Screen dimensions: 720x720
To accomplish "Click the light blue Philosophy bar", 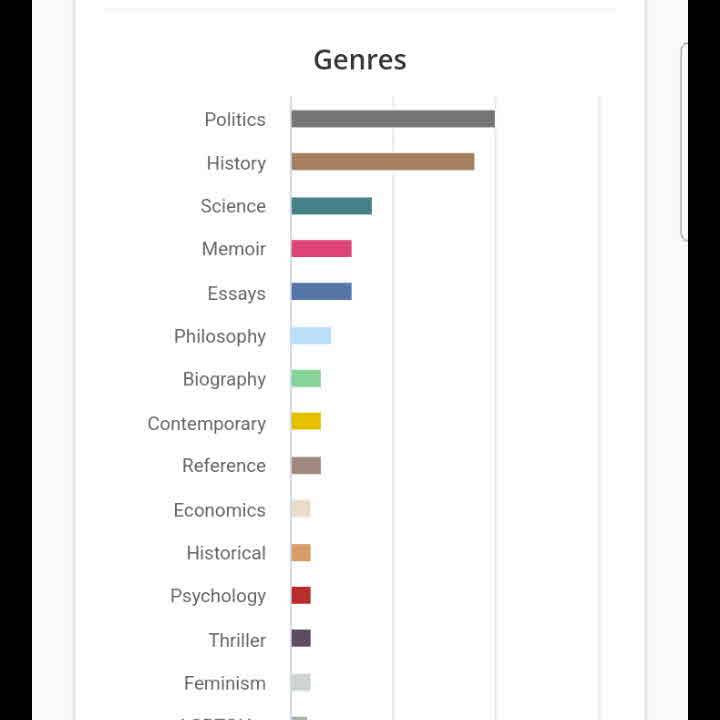I will tap(311, 336).
